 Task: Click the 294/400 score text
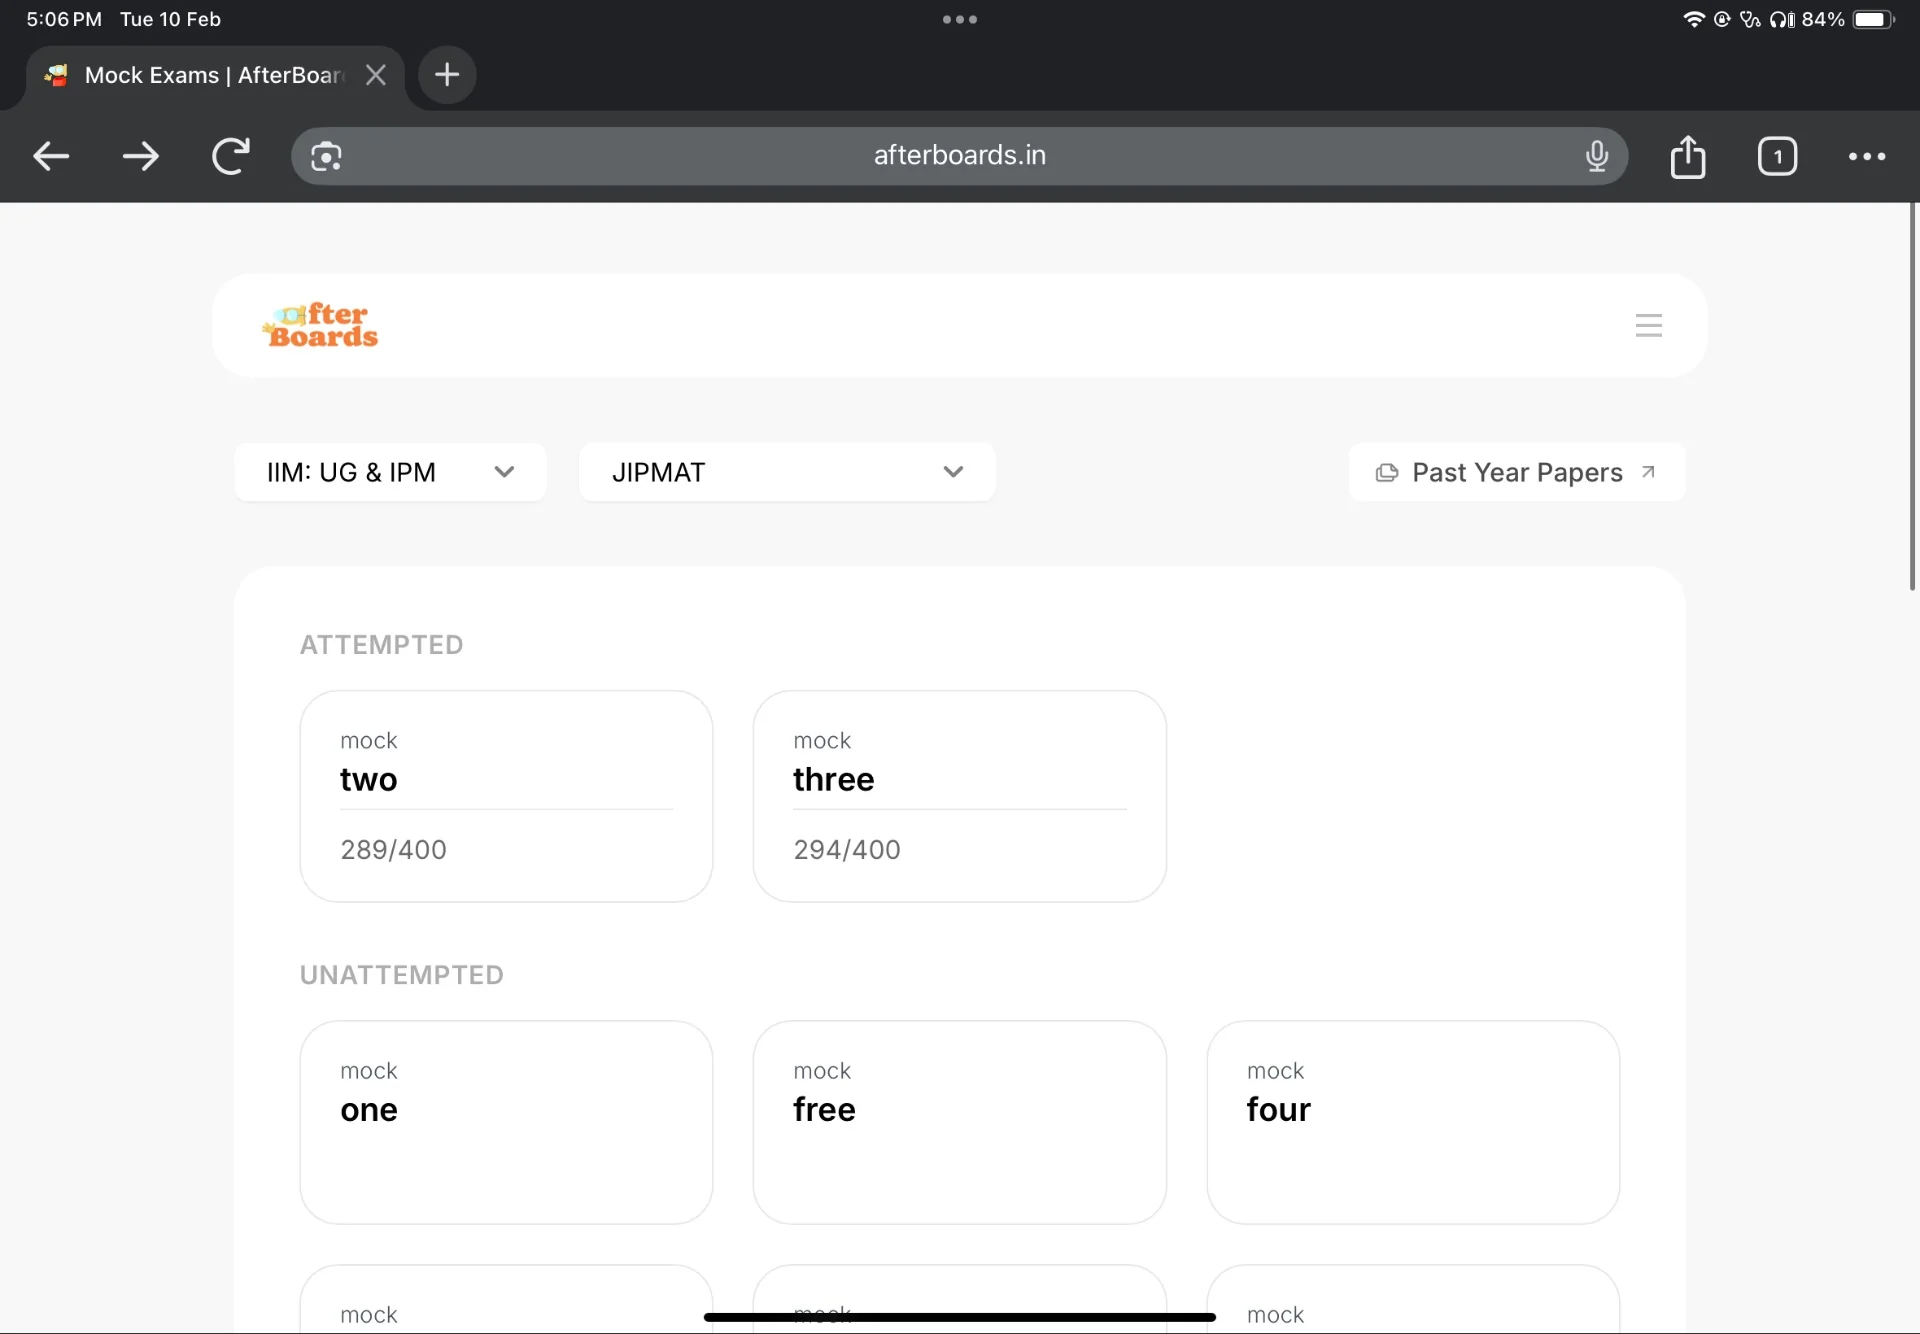(x=847, y=850)
